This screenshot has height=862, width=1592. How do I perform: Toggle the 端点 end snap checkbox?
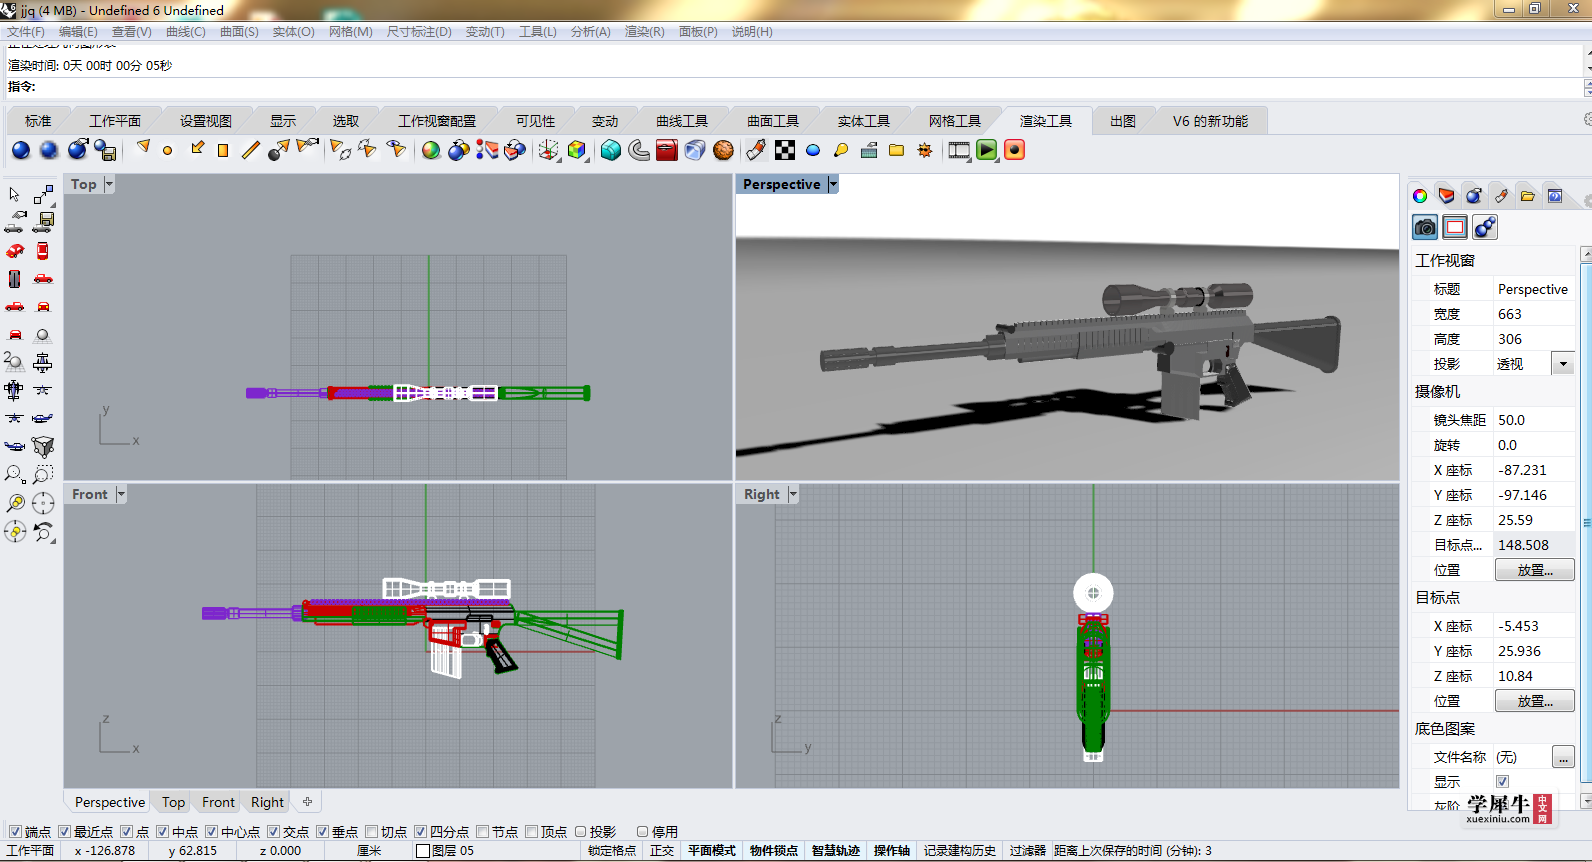tap(15, 831)
